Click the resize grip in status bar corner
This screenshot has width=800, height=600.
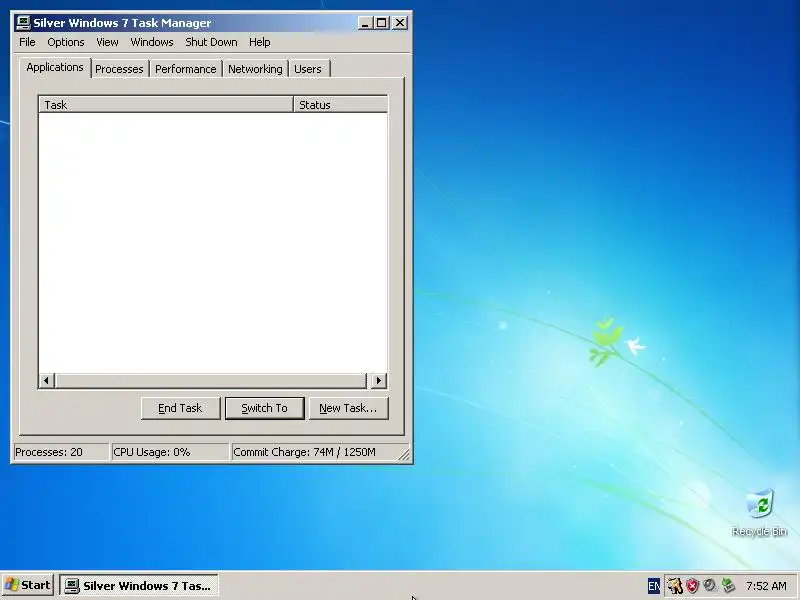coord(404,454)
